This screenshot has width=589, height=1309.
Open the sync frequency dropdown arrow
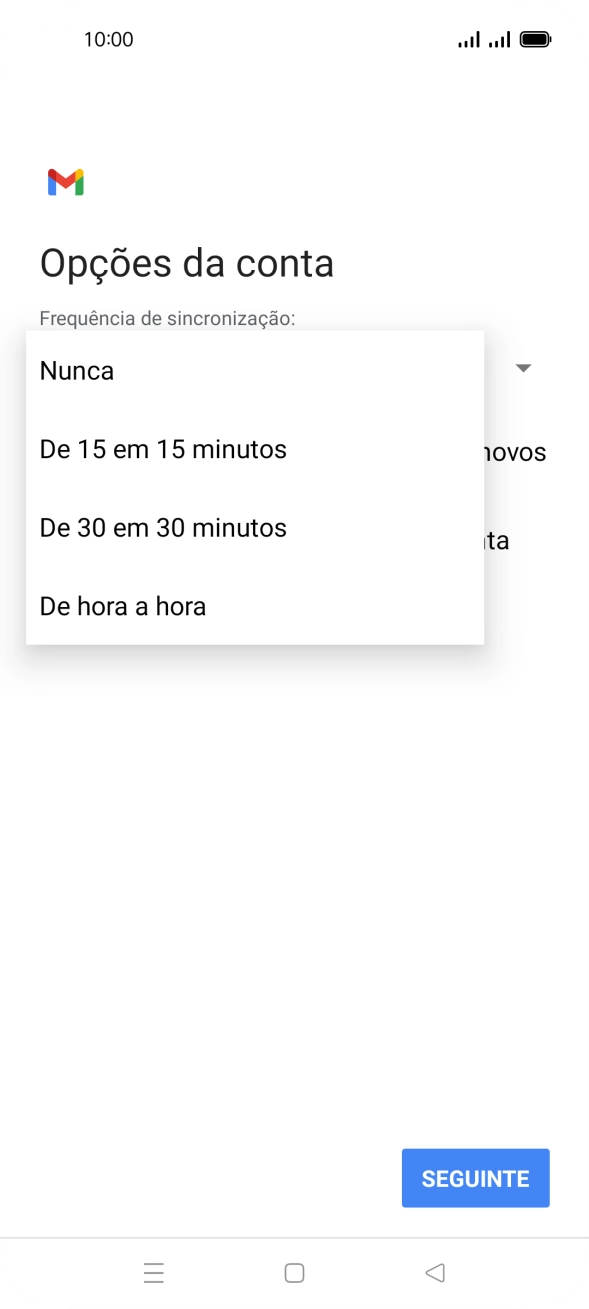point(524,368)
